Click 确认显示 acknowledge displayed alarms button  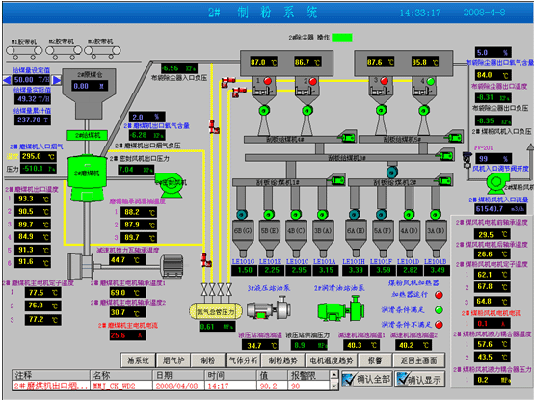pos(420,379)
